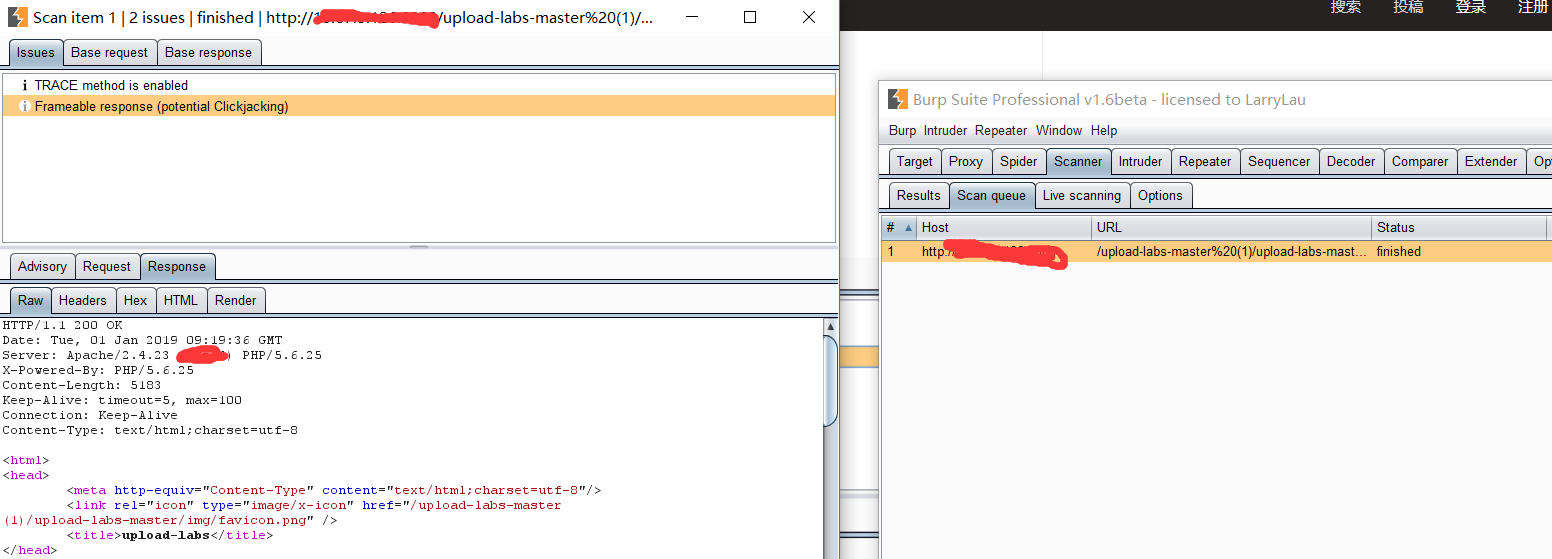Open the Scanner Results sub-tab
This screenshot has width=1552, height=559.
click(x=918, y=195)
